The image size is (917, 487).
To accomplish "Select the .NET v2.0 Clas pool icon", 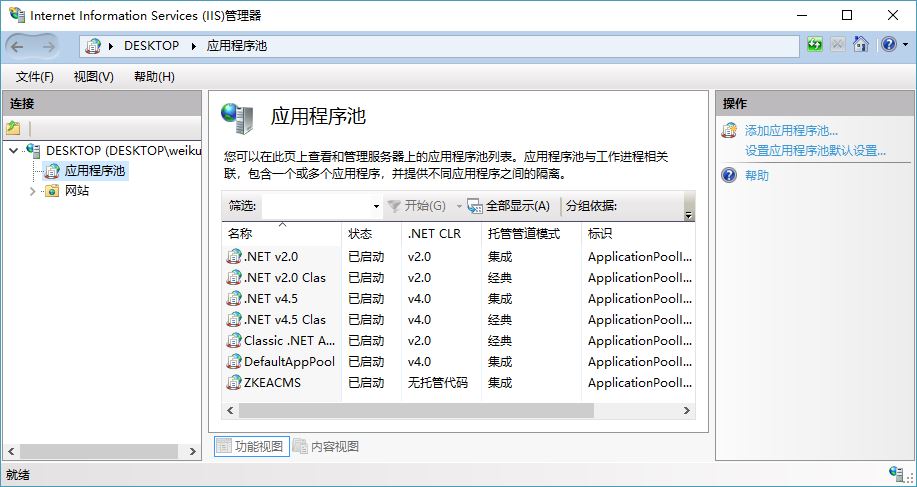I will (234, 277).
